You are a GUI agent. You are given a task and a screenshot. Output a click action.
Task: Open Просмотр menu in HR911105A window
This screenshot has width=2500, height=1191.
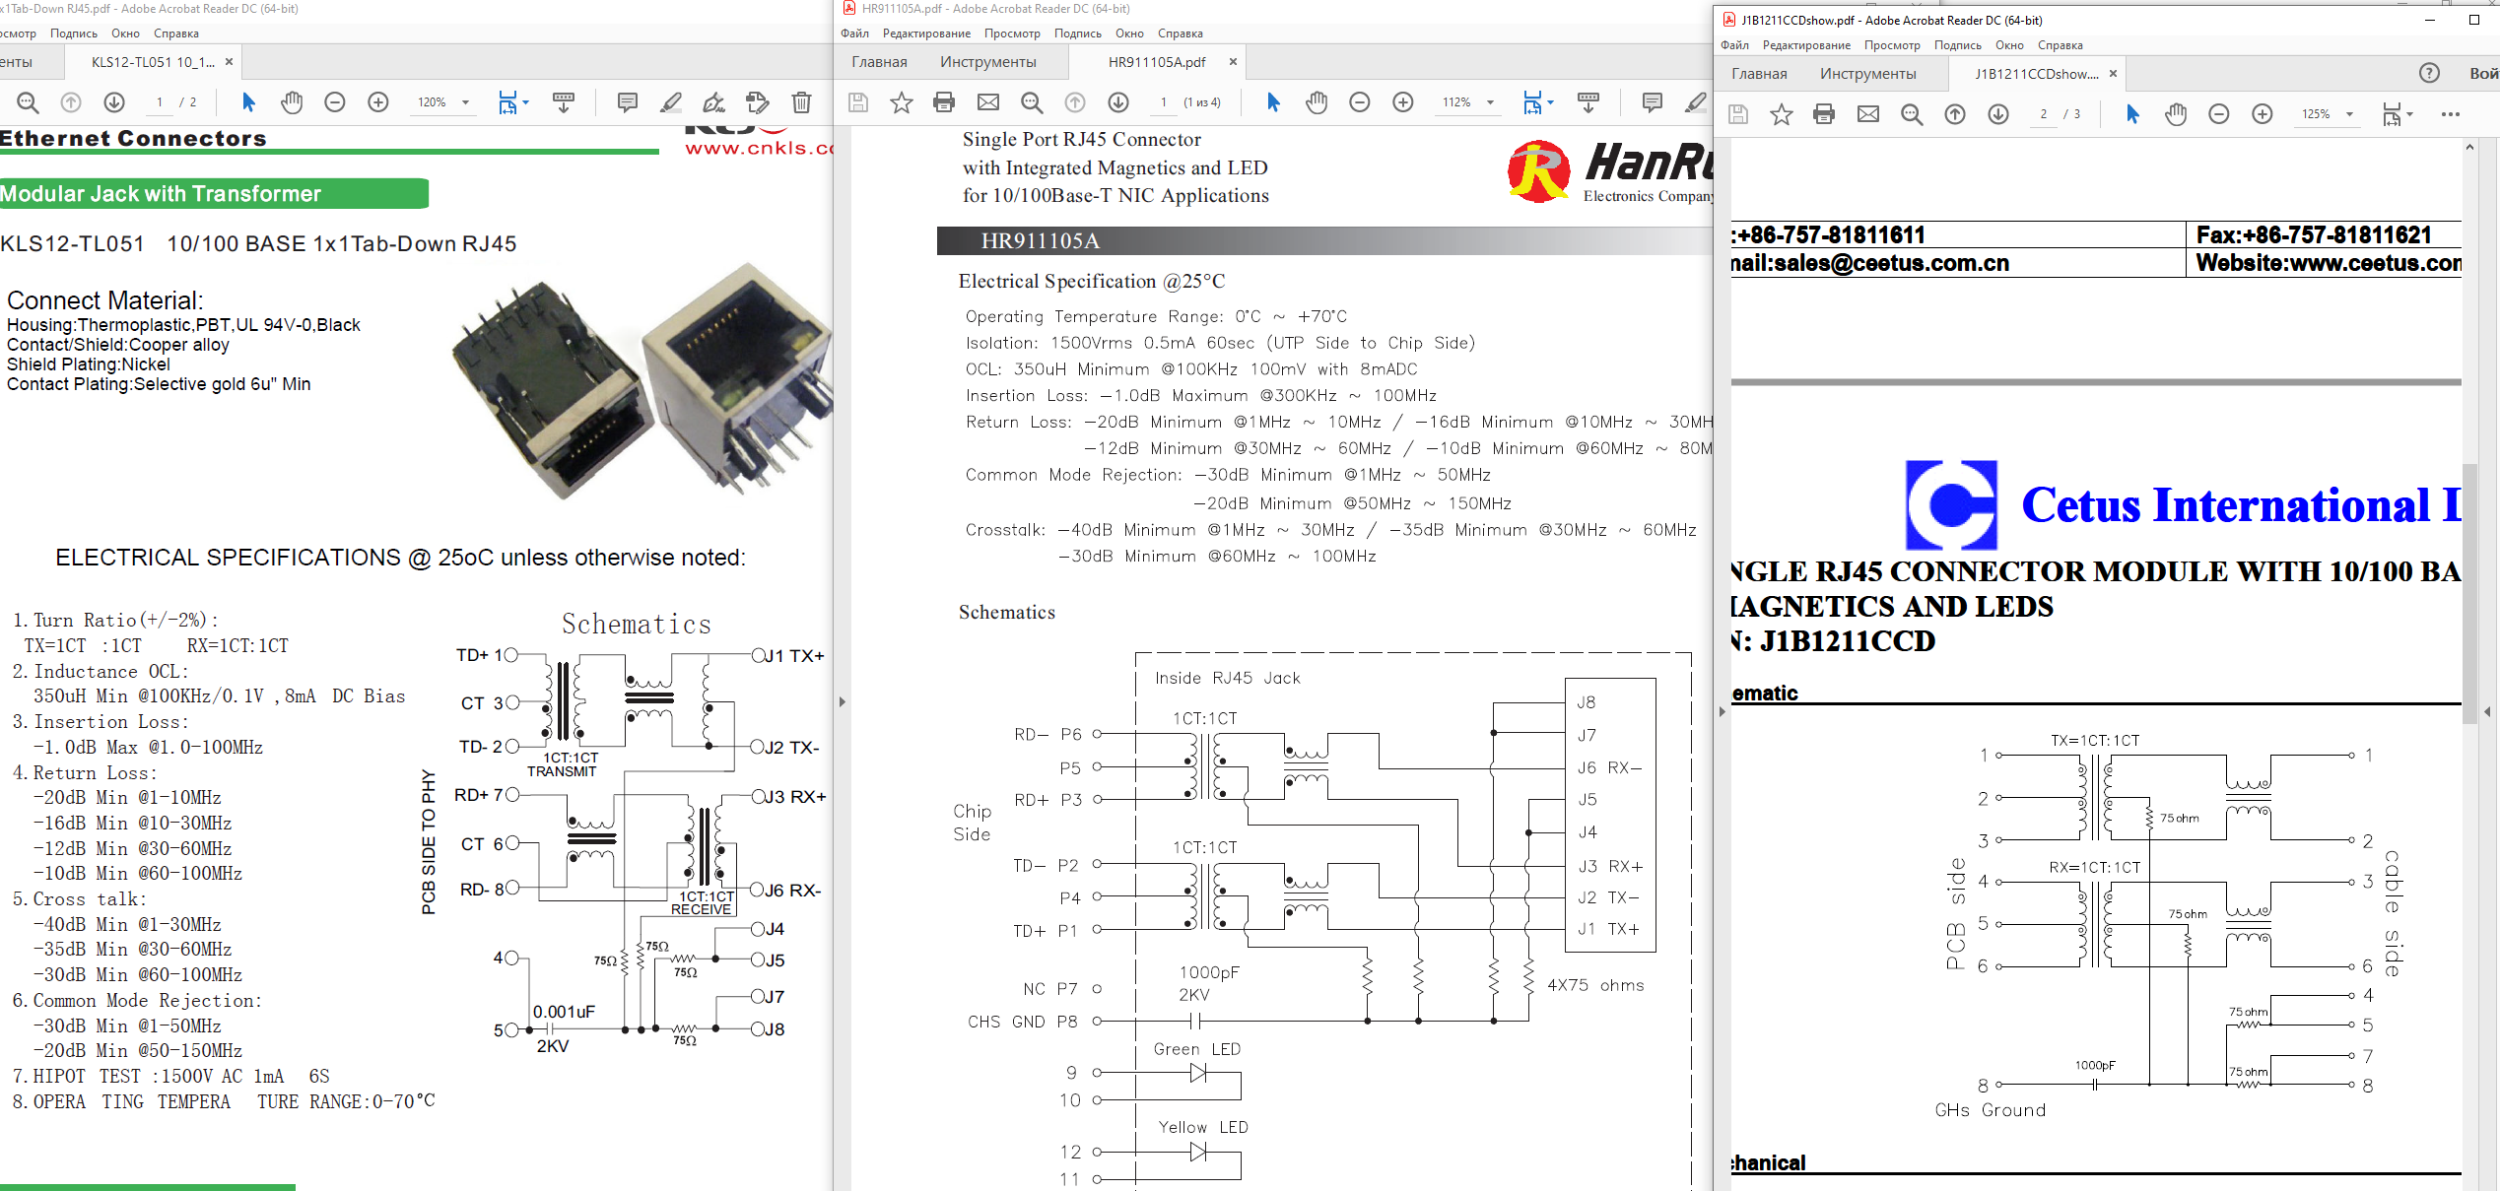click(x=1012, y=33)
